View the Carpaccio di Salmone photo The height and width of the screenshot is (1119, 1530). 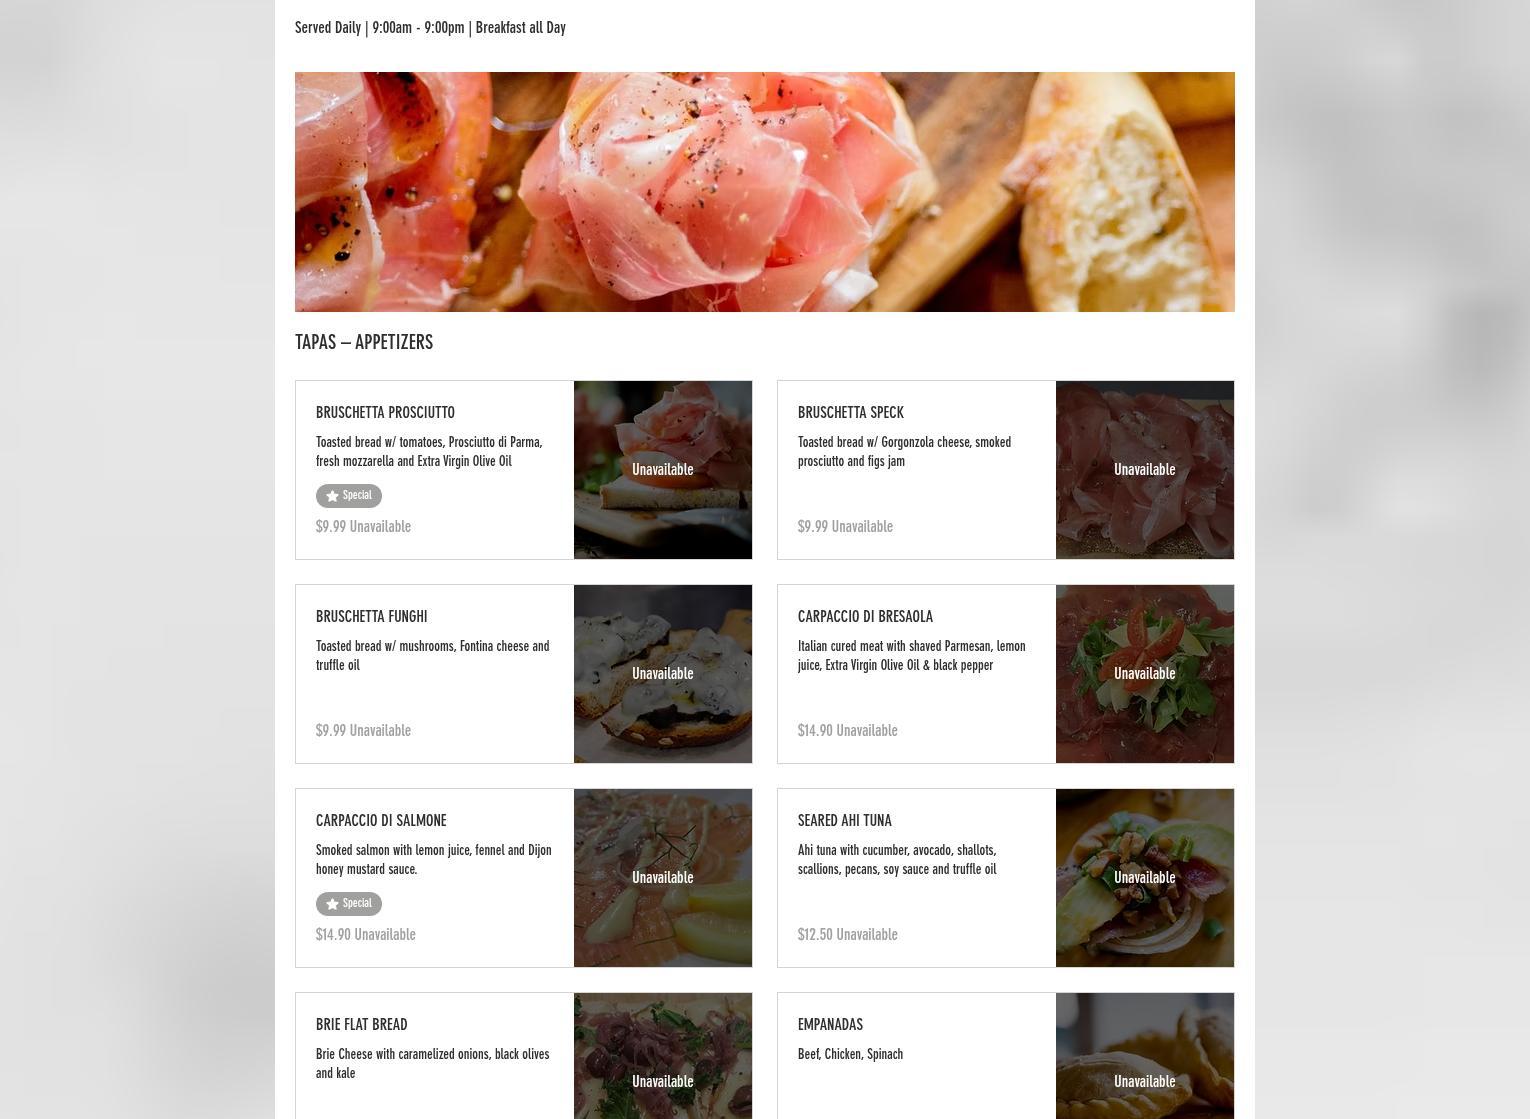[663, 878]
